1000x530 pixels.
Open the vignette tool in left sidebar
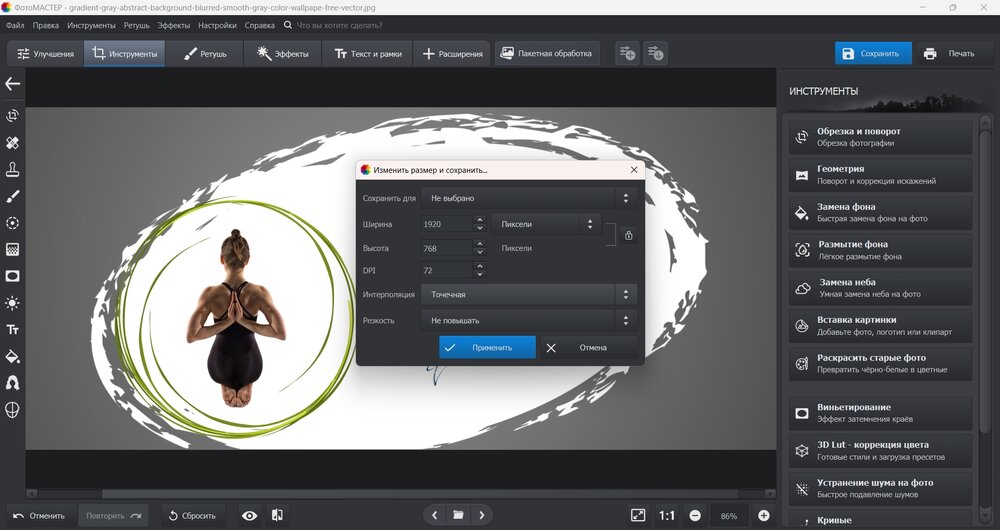click(x=13, y=276)
